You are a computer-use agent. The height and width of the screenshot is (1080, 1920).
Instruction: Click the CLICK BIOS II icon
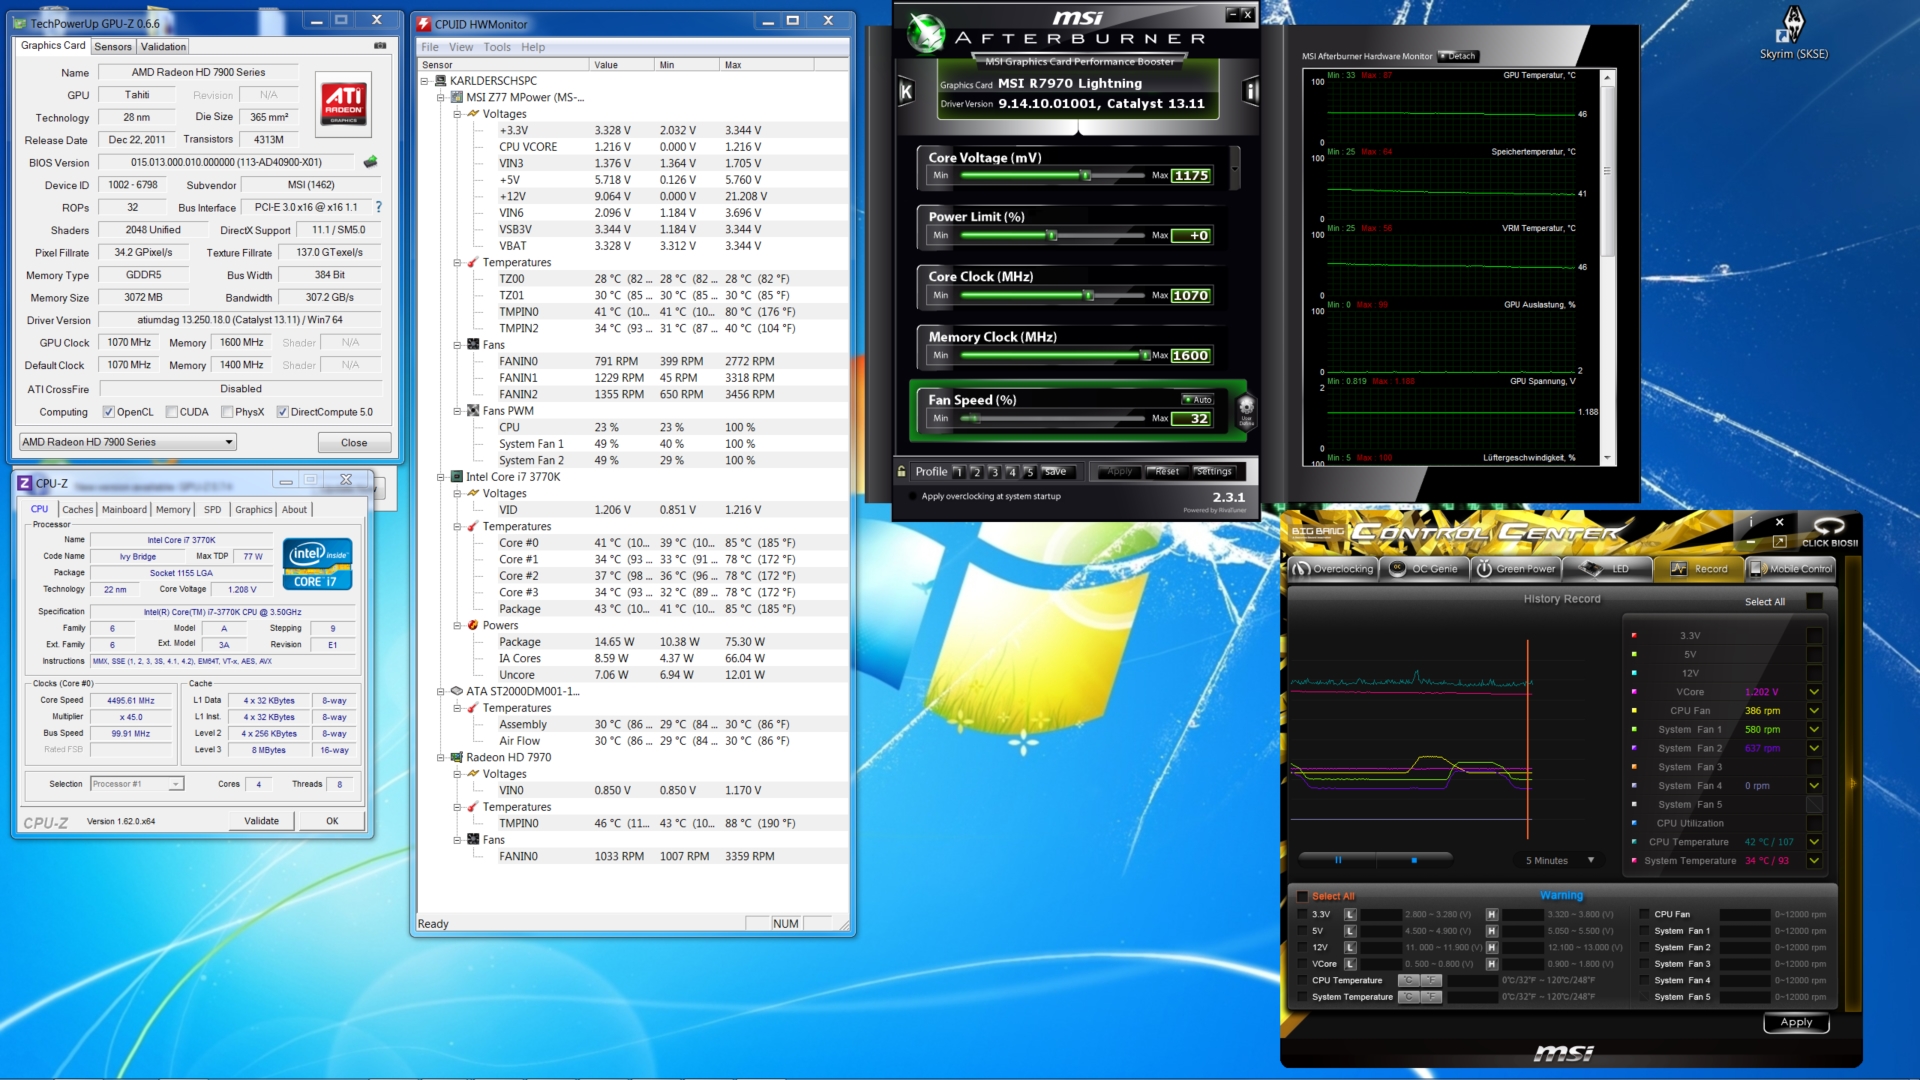[x=1829, y=531]
